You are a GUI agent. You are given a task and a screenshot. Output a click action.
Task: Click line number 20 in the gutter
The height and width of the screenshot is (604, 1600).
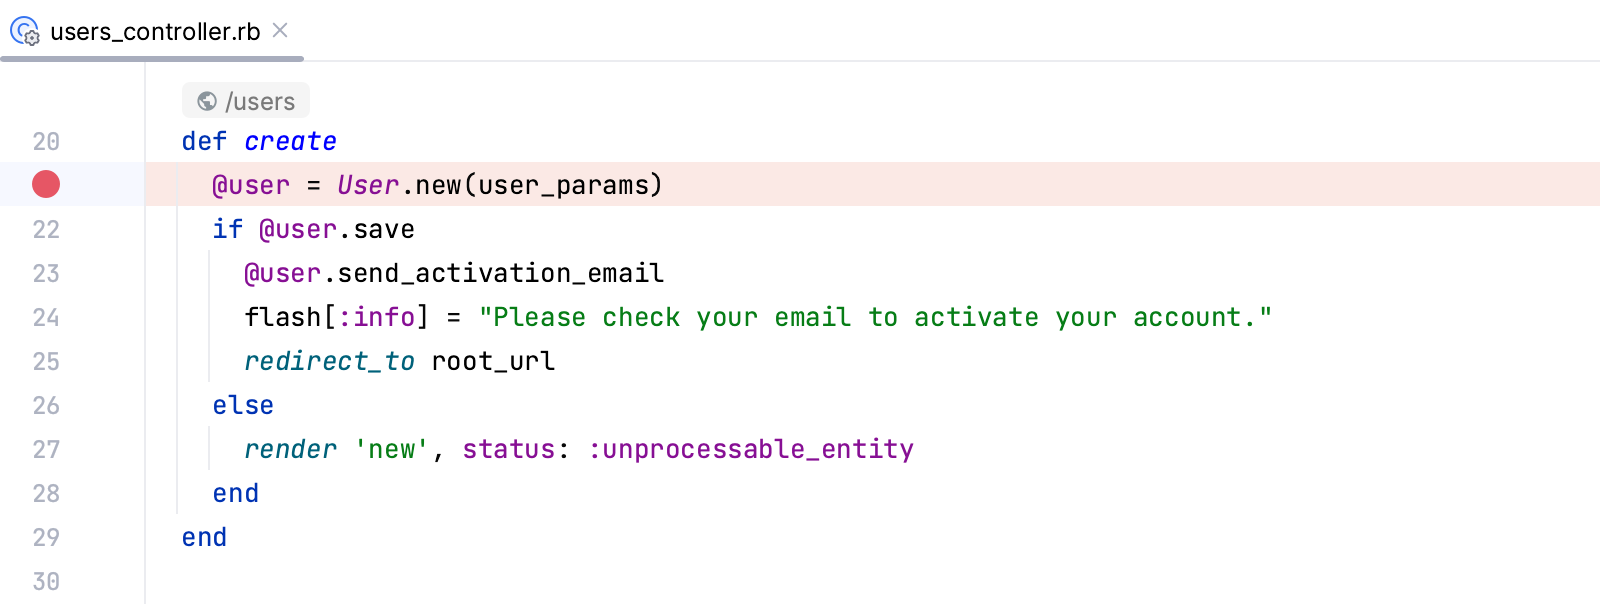tap(45, 141)
